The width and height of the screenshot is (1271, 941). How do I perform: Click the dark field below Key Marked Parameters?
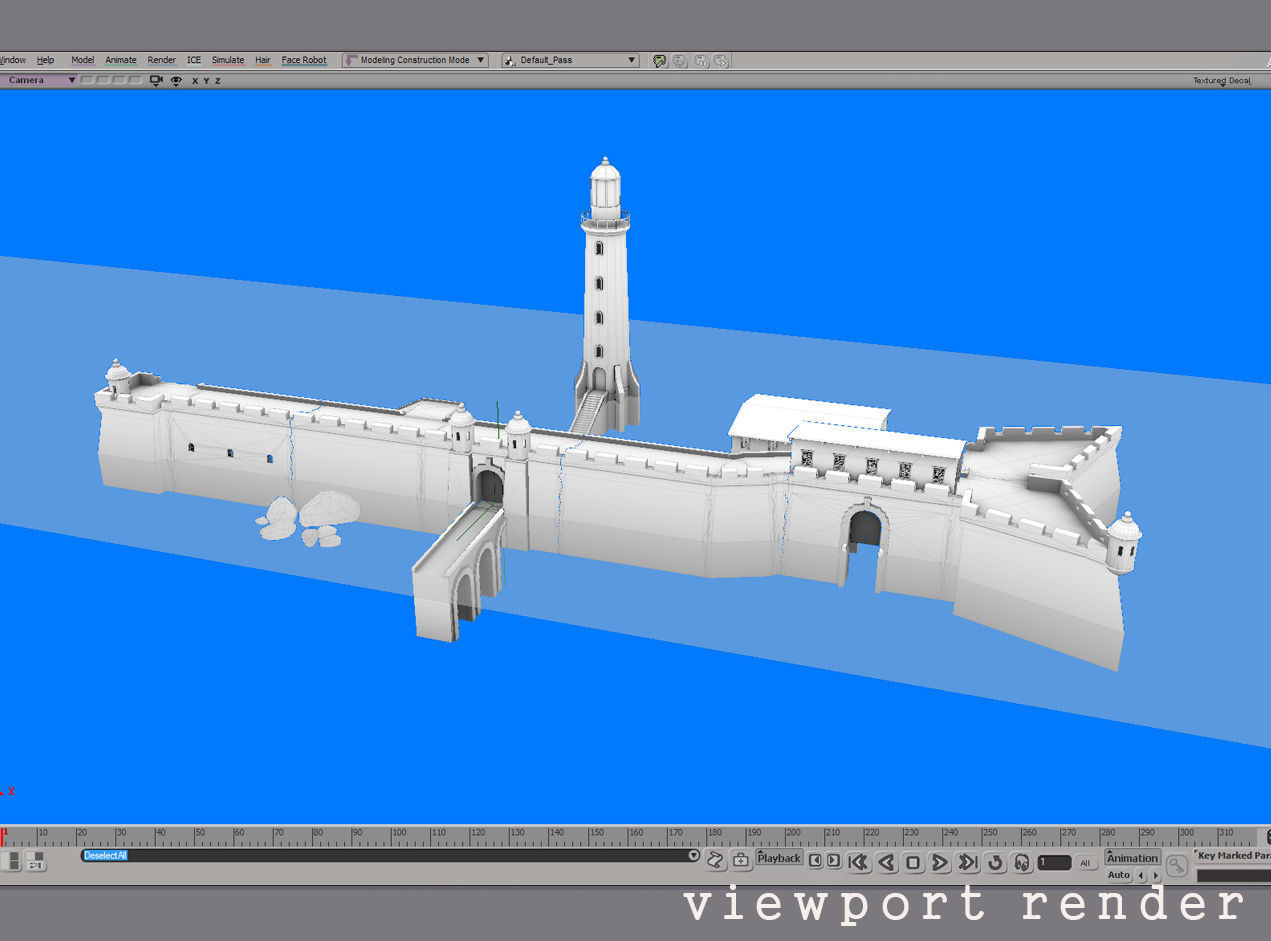[x=1233, y=876]
